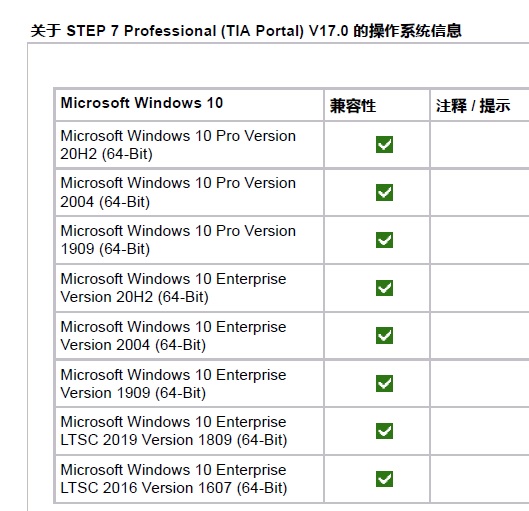This screenshot has width=529, height=511.
Task: Click the 注释 / 提示 column header
Action: point(473,106)
